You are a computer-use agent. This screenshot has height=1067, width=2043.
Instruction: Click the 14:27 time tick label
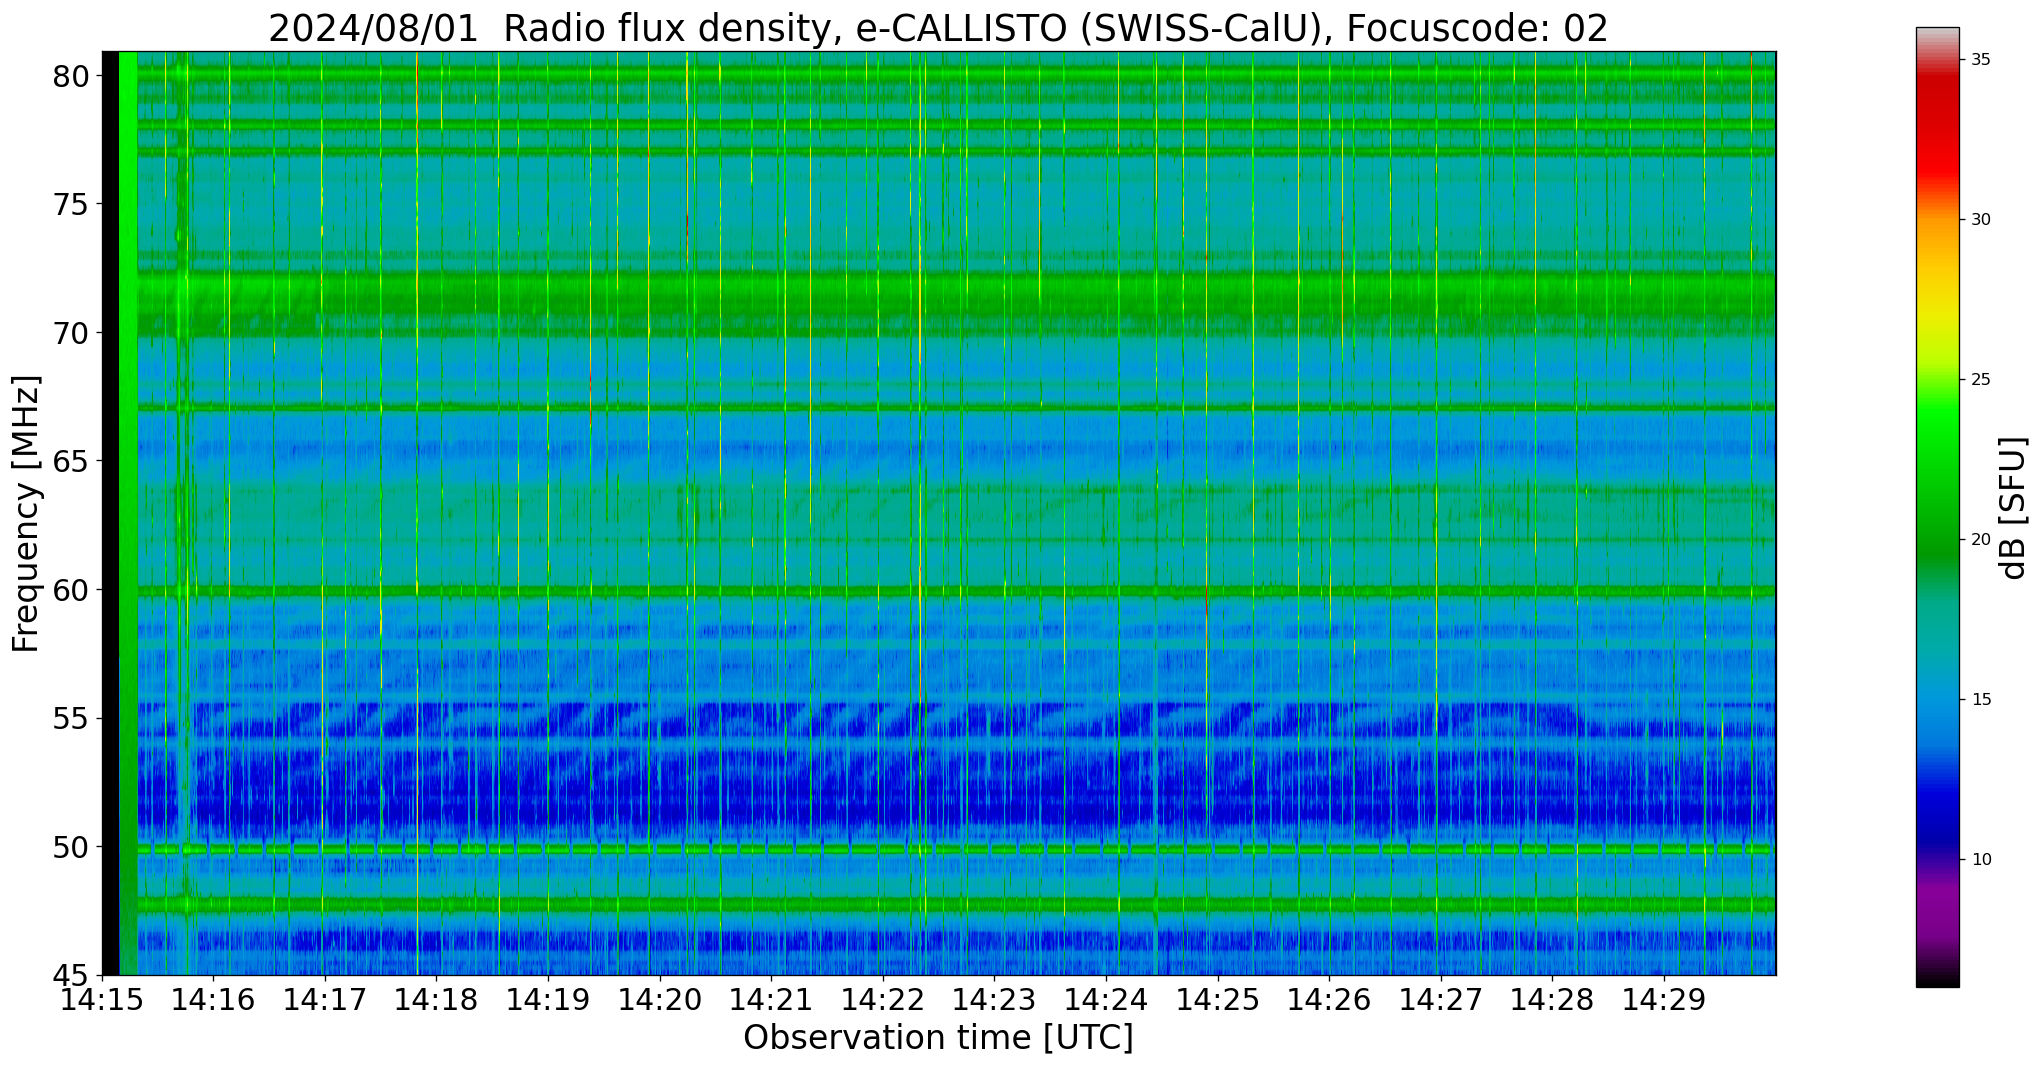1441,1000
